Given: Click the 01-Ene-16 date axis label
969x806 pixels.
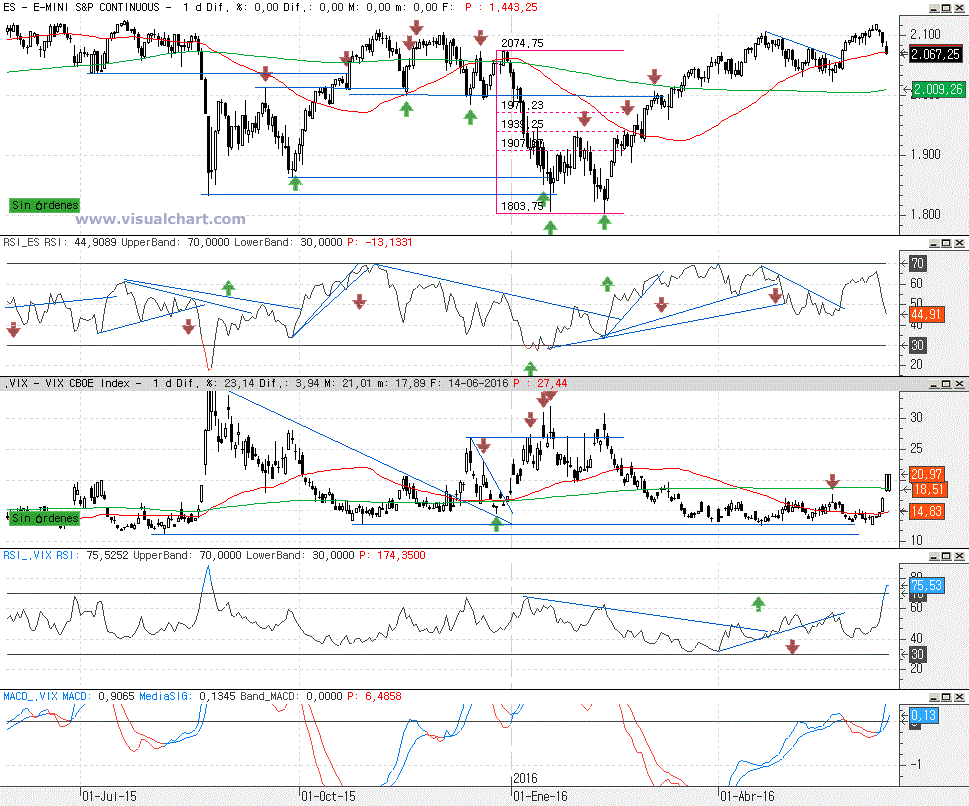Looking at the screenshot, I should pos(540,796).
